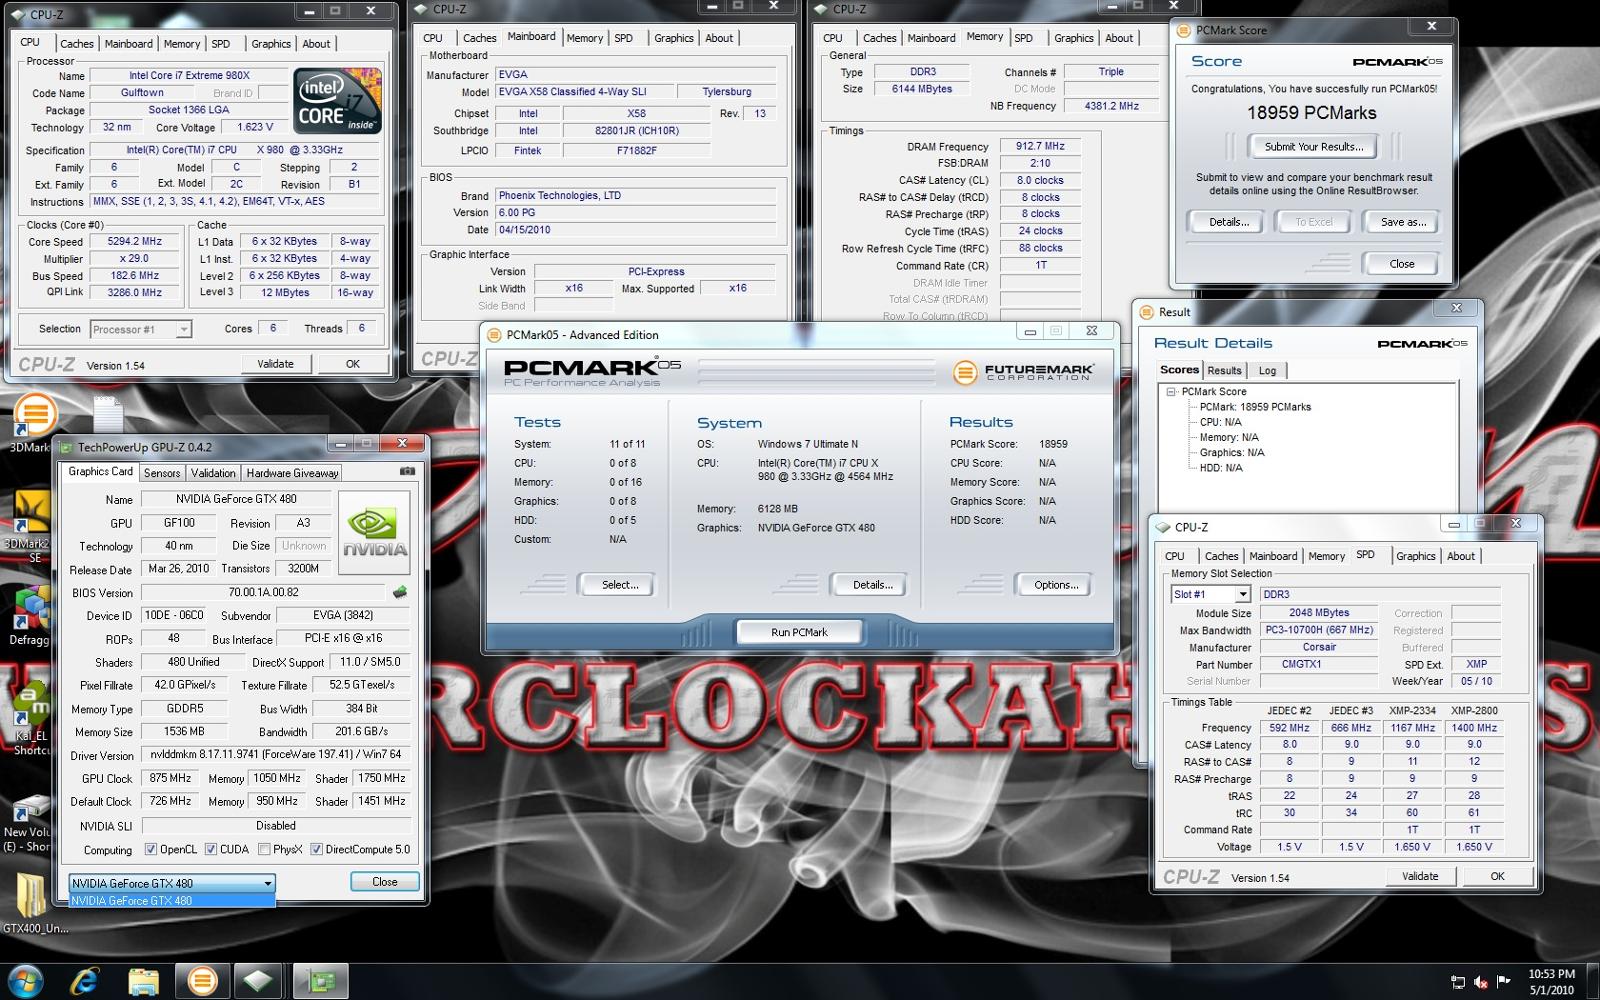Click the Core Speed 5294.2 MHz field

point(134,242)
